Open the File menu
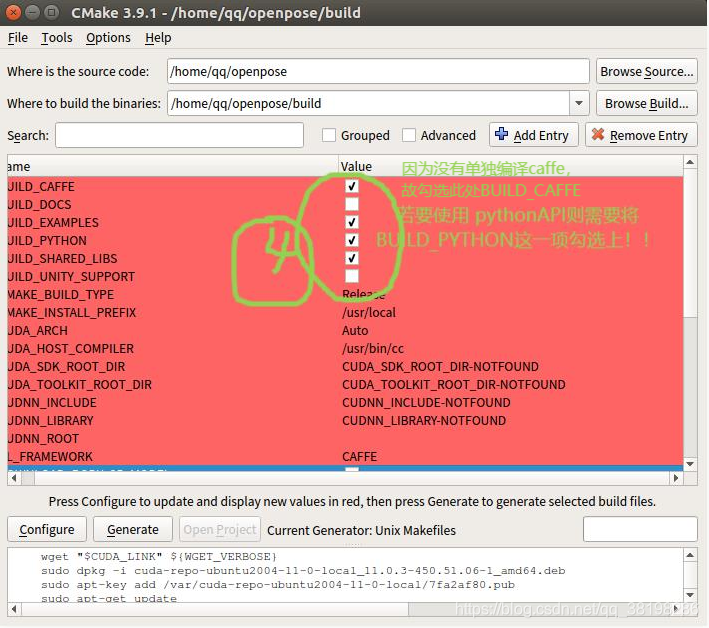 tap(18, 38)
